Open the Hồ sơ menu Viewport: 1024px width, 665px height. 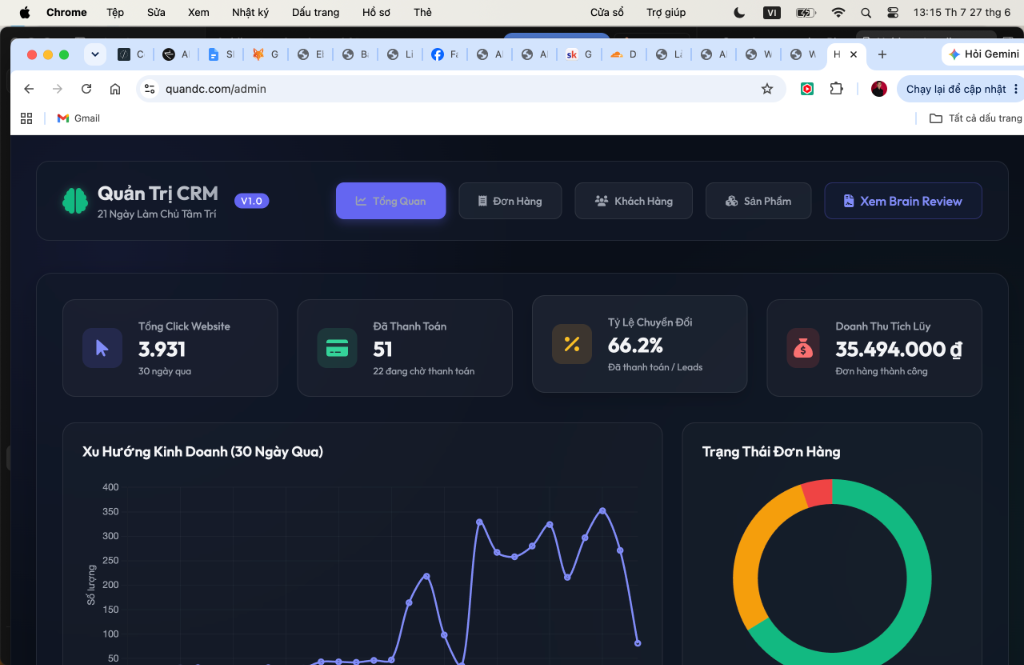coord(376,12)
